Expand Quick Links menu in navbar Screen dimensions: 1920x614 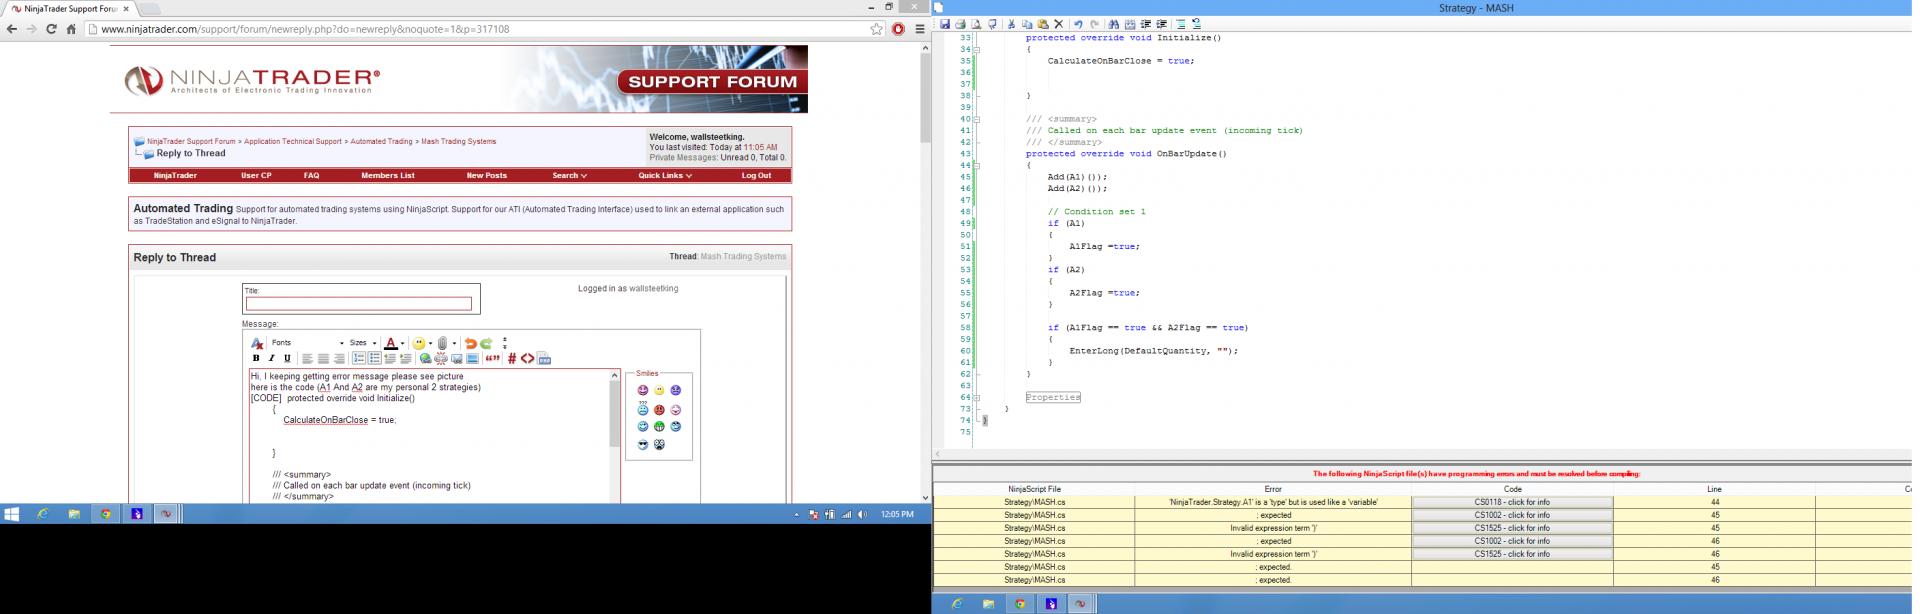pyautogui.click(x=665, y=176)
